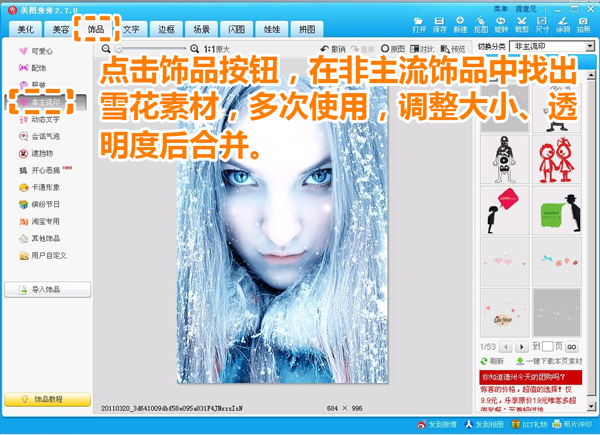Click the zoom-out magnifier icon
Viewport: 600px width, 435px height.
(108, 48)
